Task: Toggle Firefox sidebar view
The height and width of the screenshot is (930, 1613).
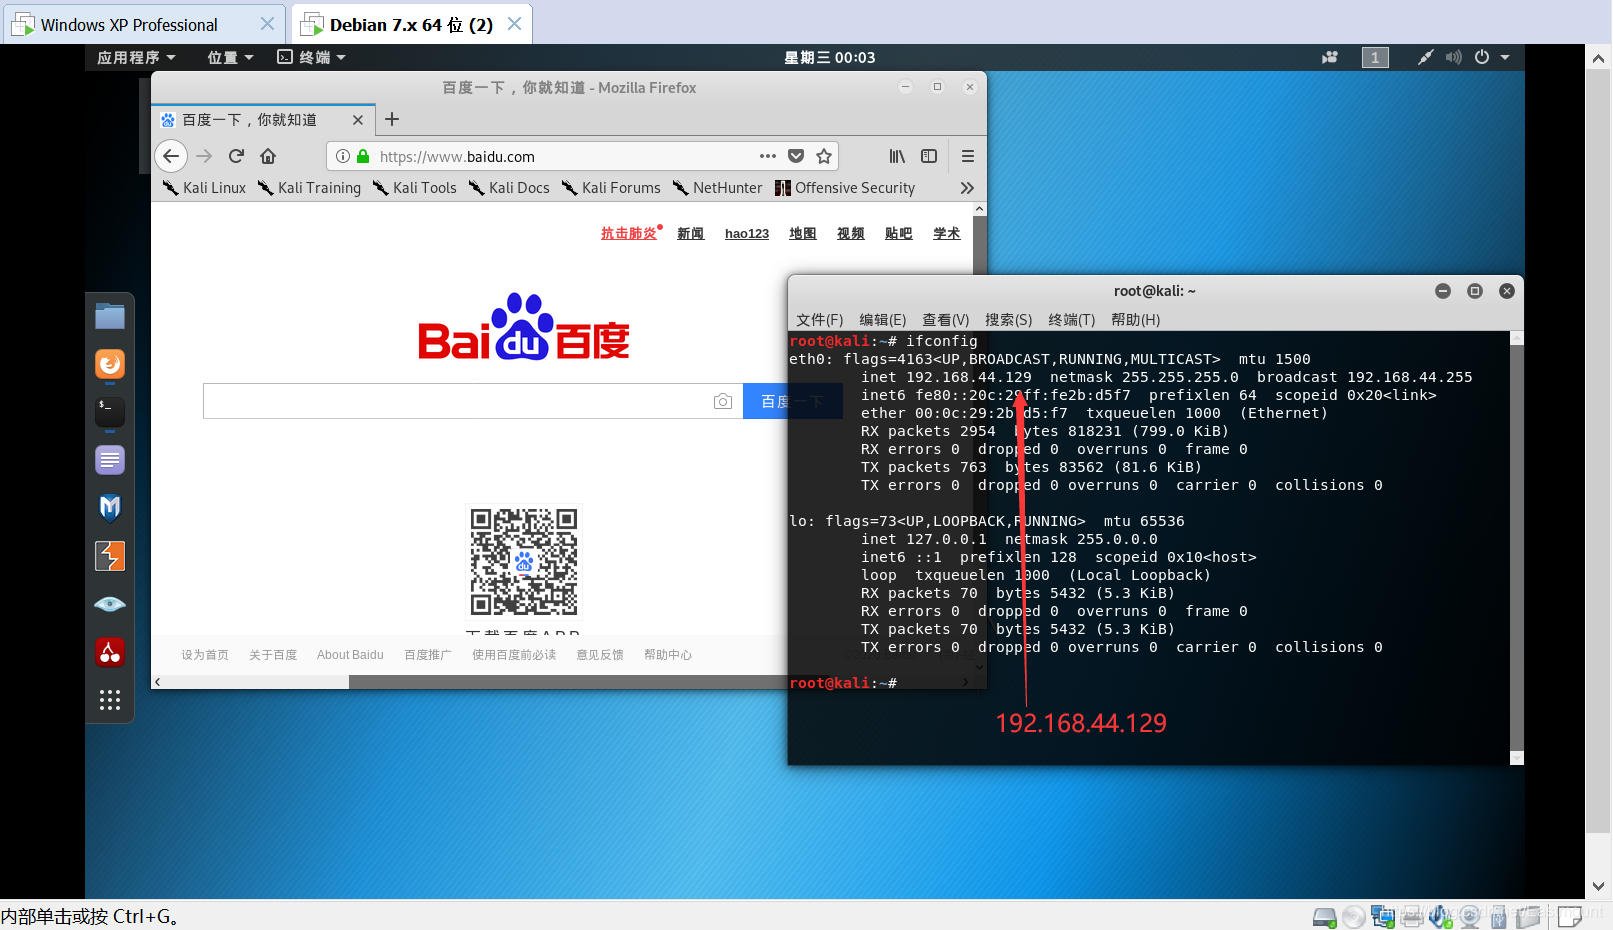Action: click(x=929, y=156)
